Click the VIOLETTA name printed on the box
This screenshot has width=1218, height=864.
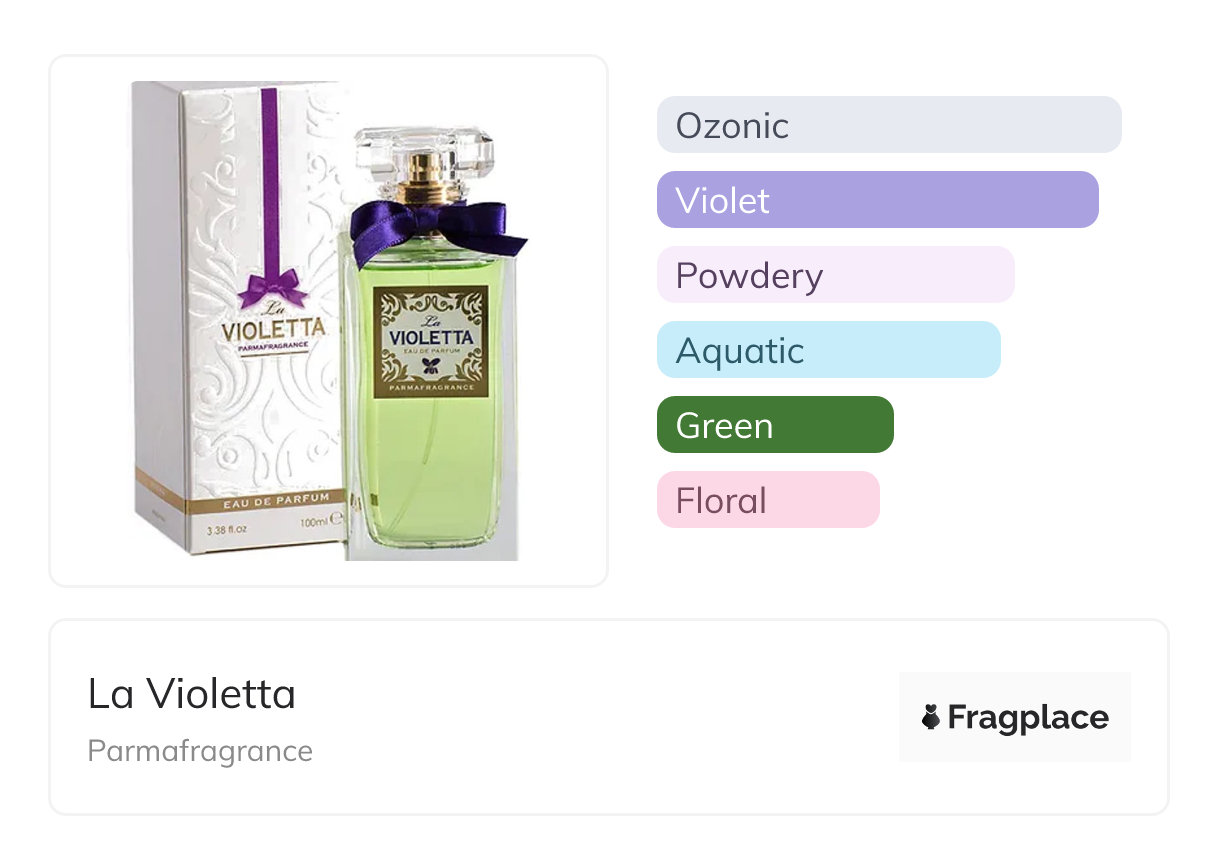(x=273, y=328)
